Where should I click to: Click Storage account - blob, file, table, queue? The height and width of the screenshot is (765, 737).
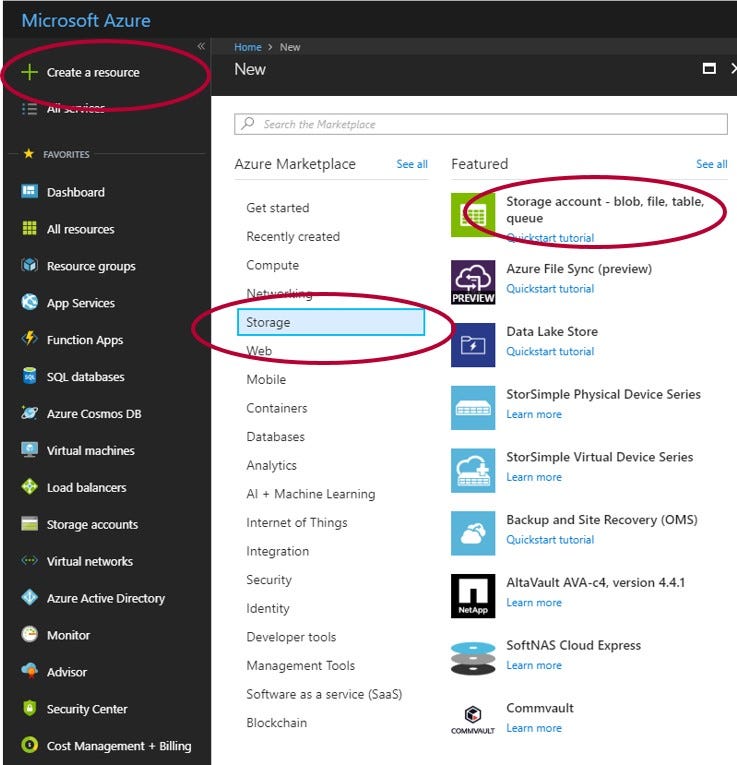tap(605, 209)
